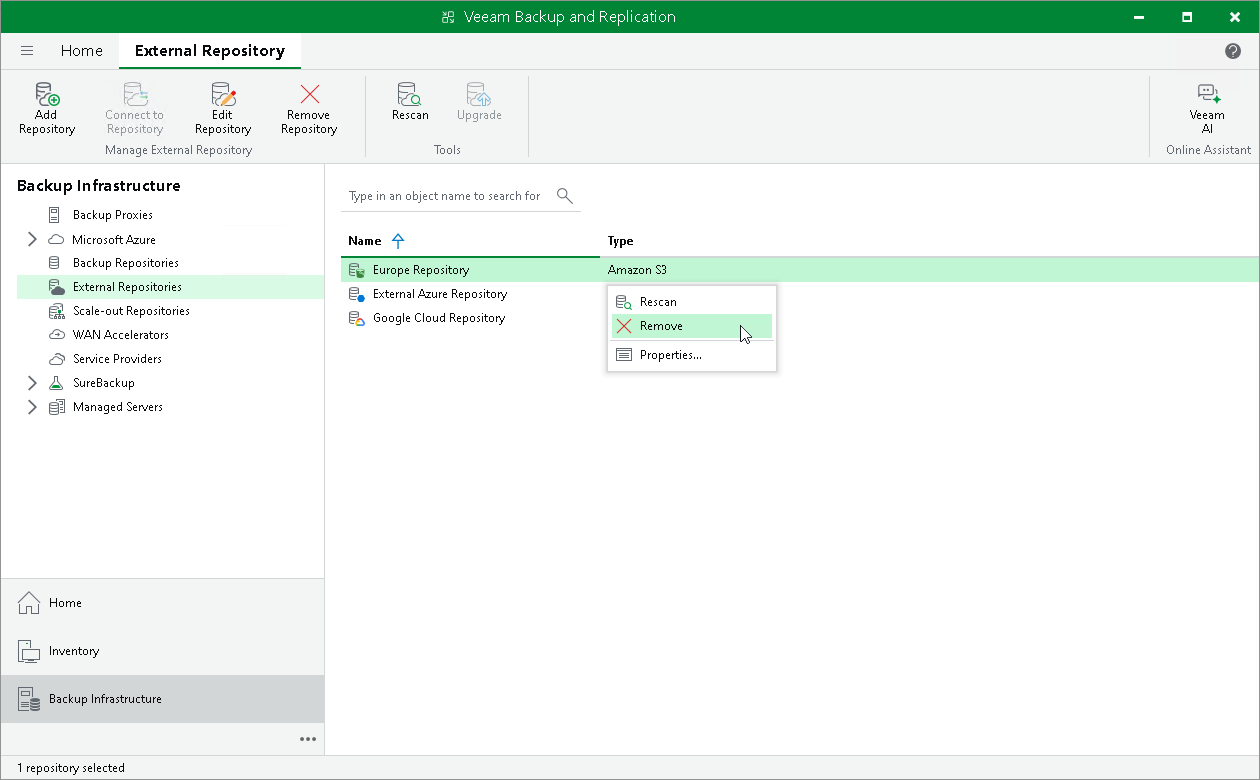Click the Add Repository ribbon icon

point(47,94)
